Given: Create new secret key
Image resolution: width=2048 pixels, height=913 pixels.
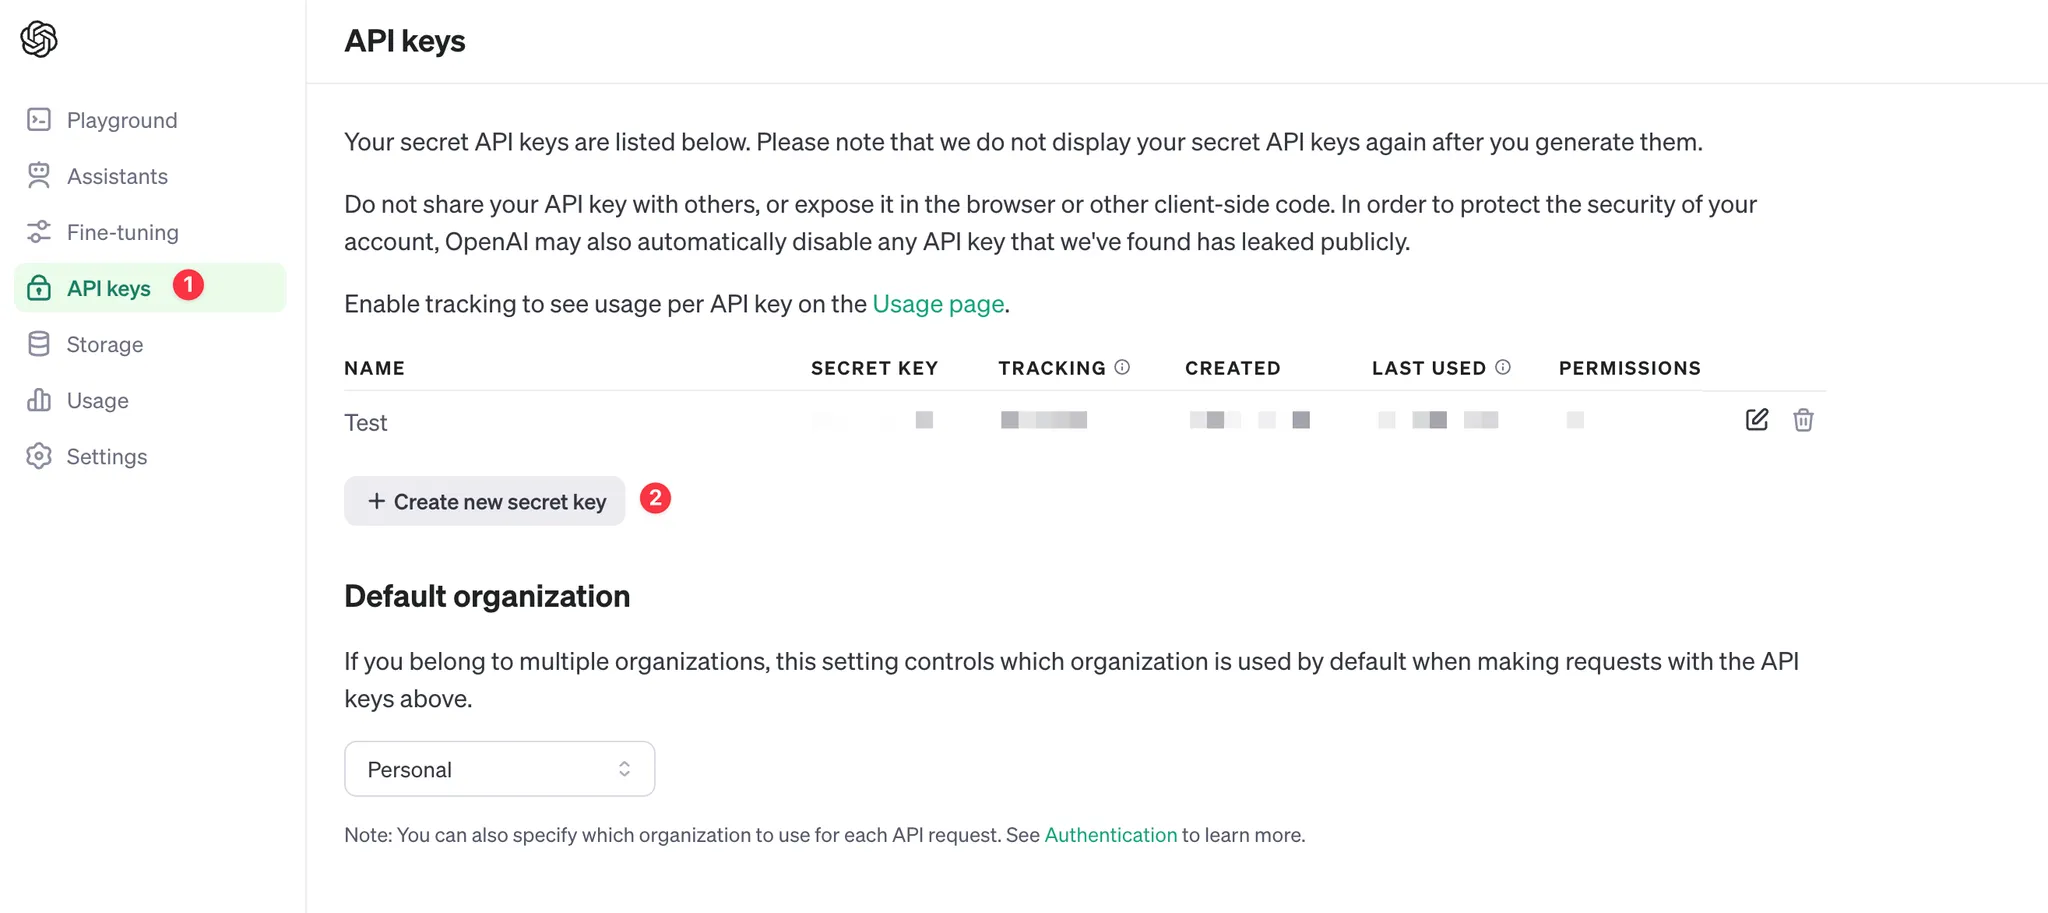Looking at the screenshot, I should pyautogui.click(x=485, y=501).
